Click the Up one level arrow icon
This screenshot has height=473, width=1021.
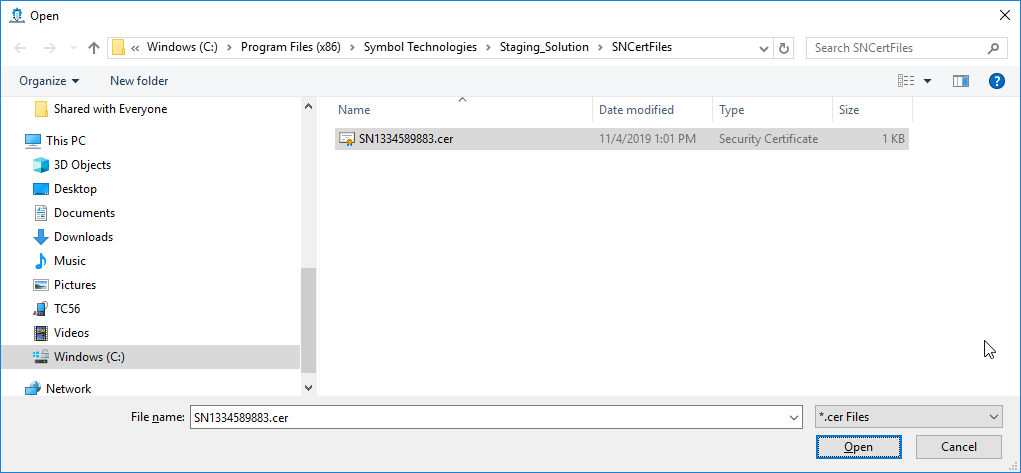pyautogui.click(x=94, y=48)
